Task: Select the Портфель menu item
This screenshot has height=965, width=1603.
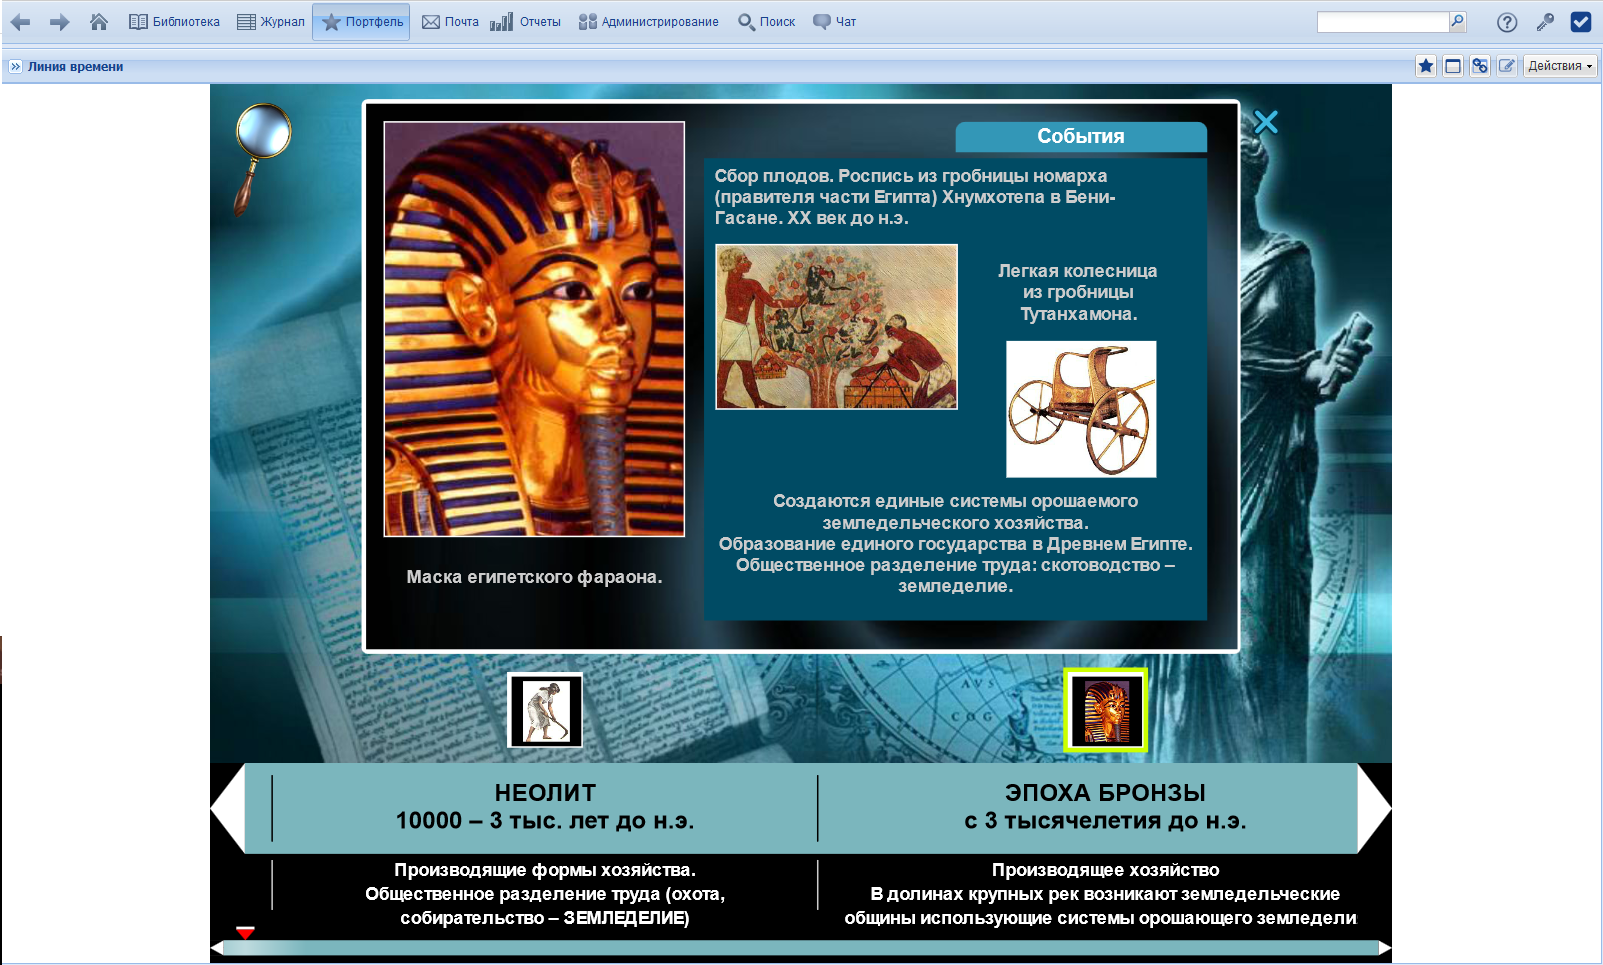Action: pos(361,22)
